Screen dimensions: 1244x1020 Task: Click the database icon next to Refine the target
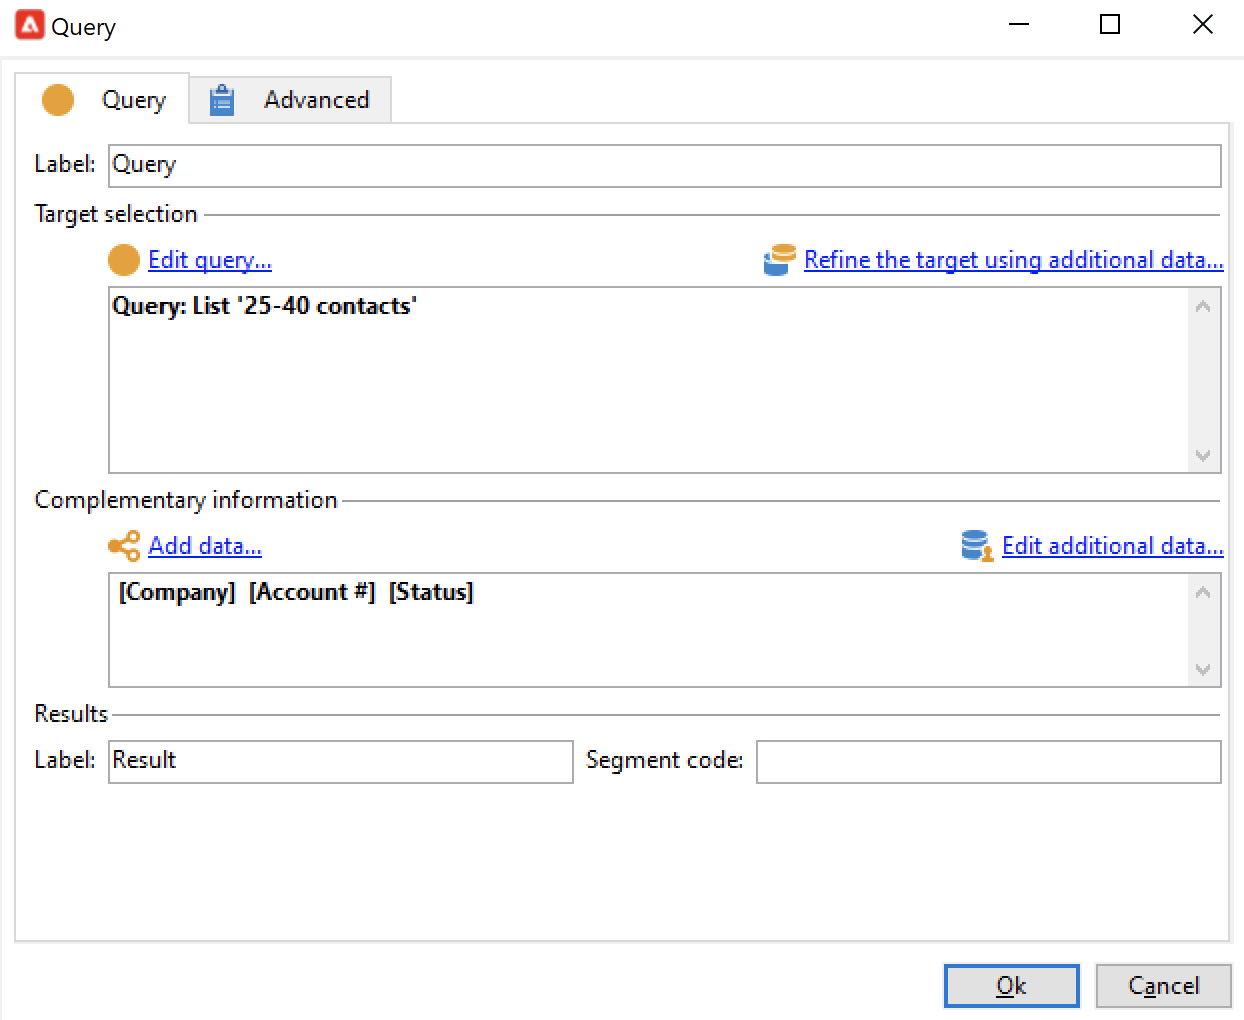click(779, 260)
